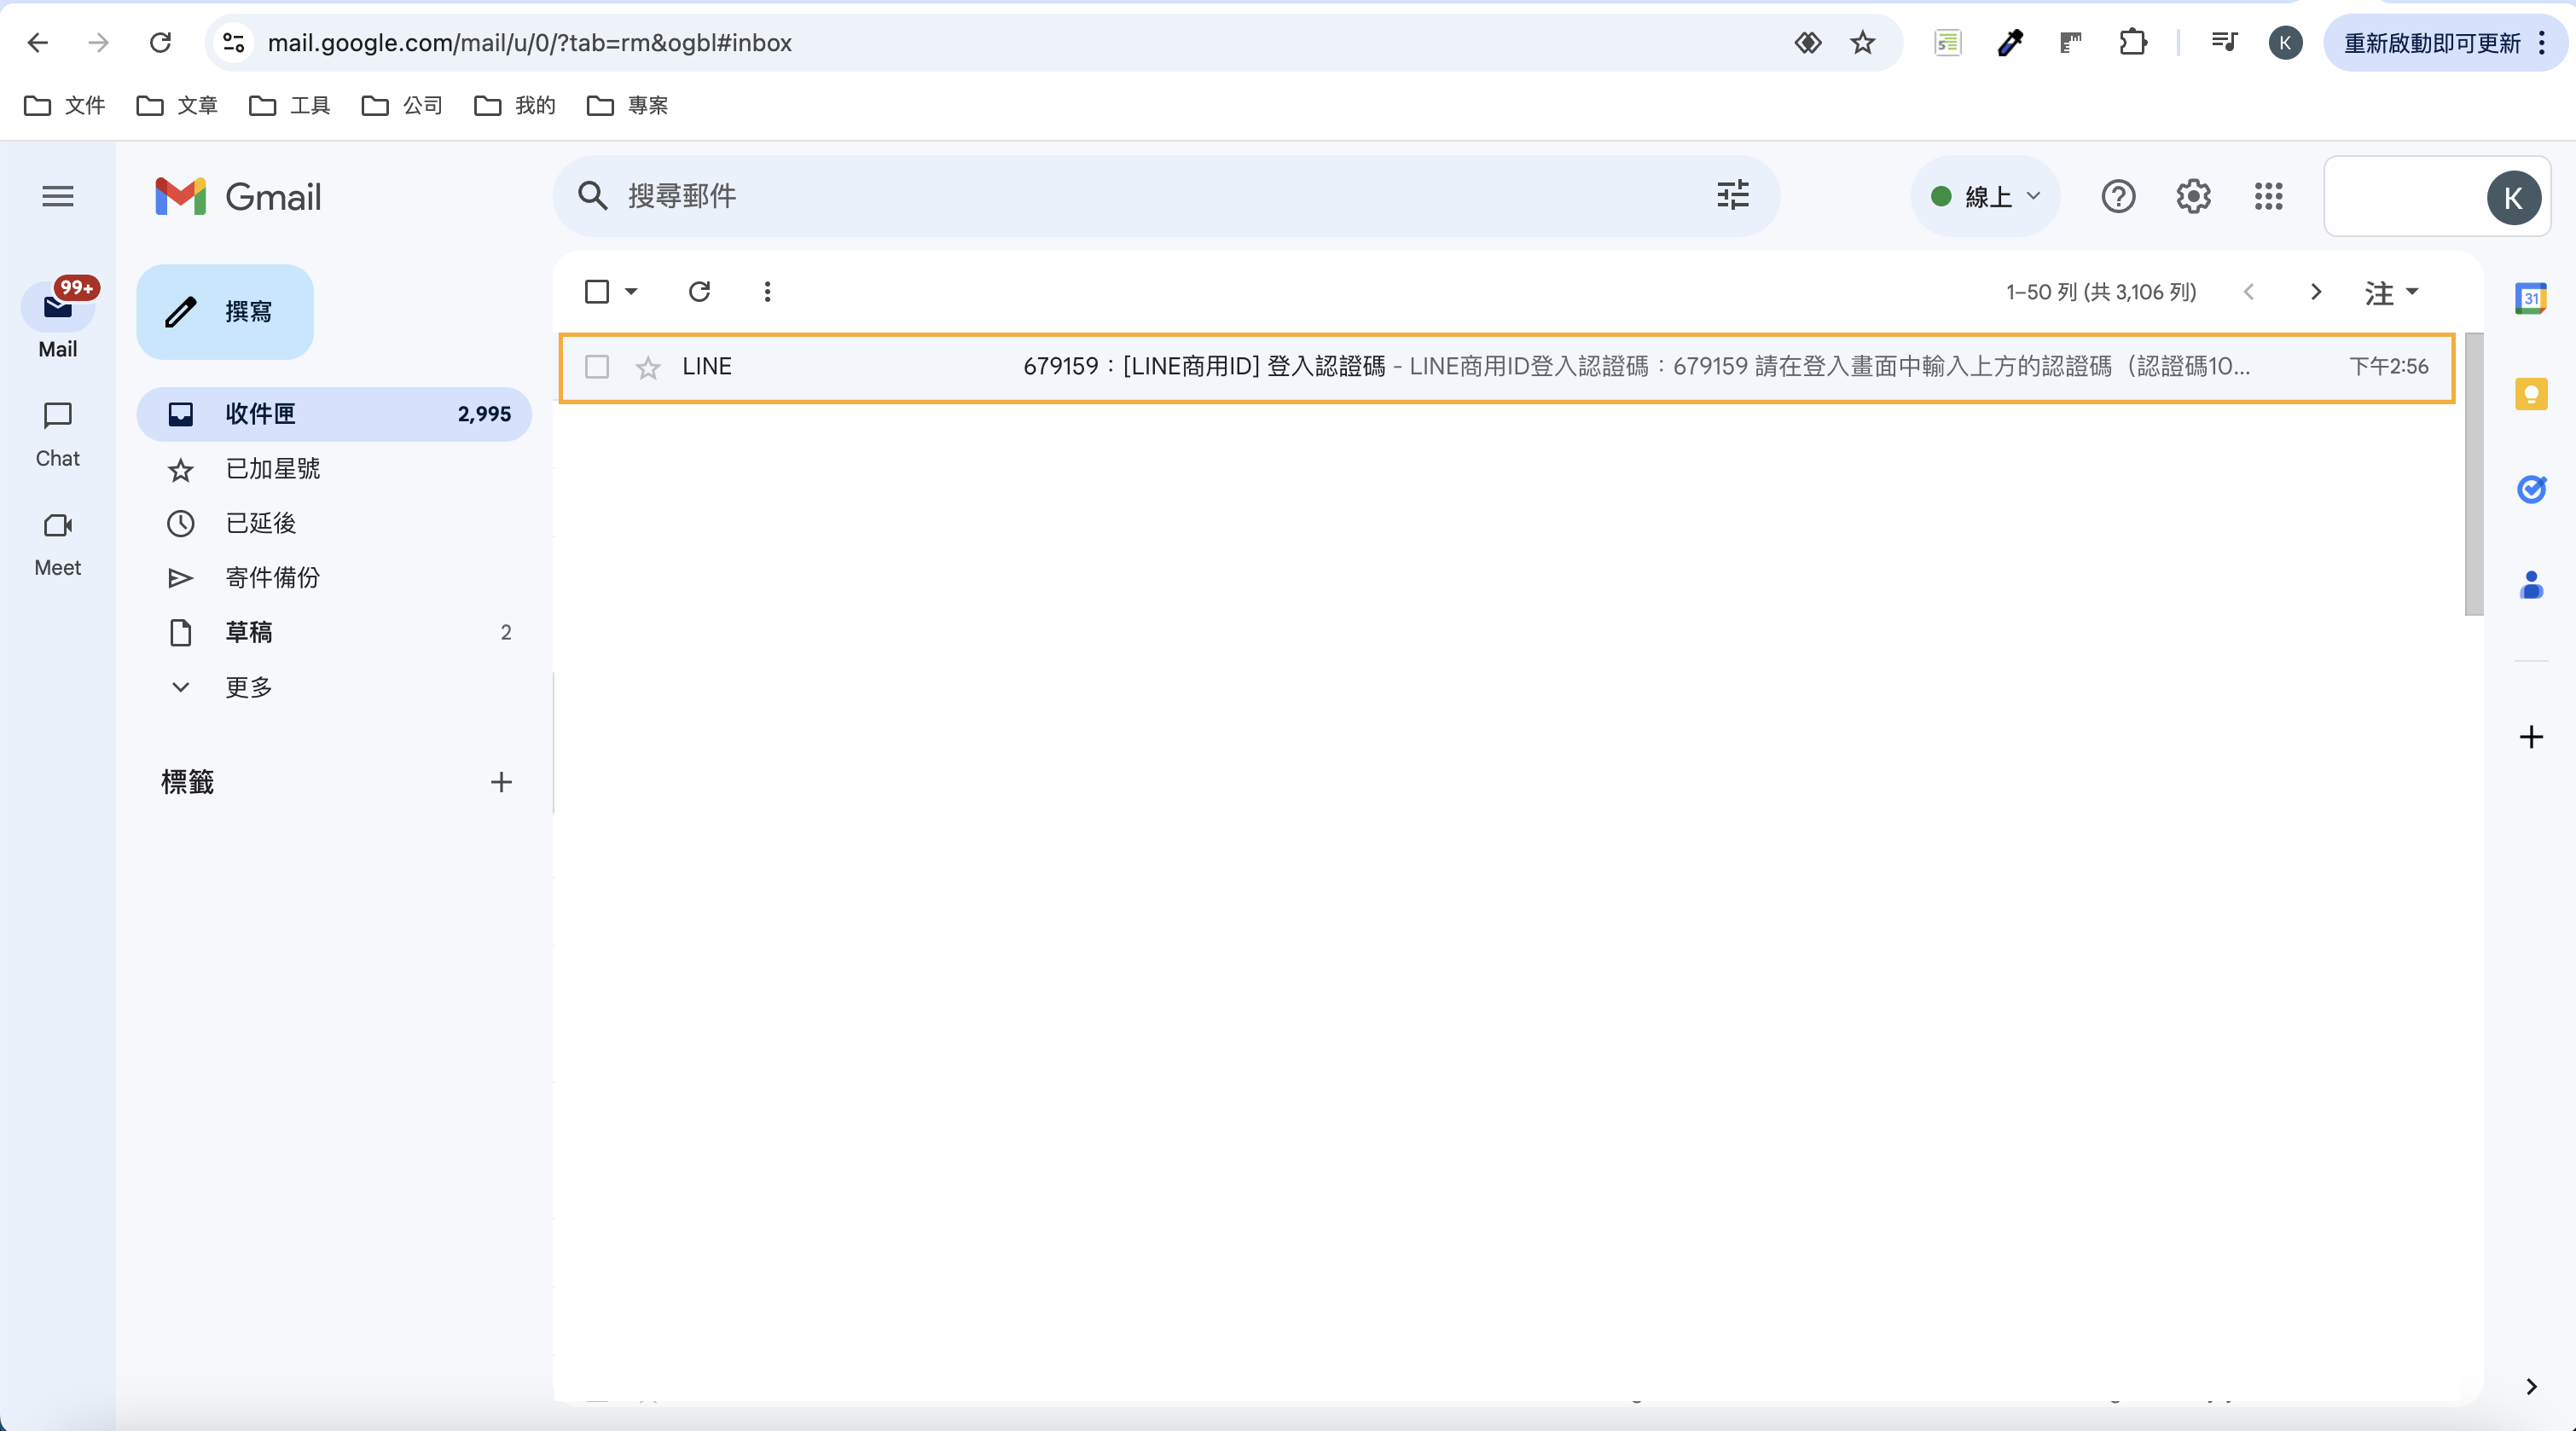Star the LINE email

(648, 368)
